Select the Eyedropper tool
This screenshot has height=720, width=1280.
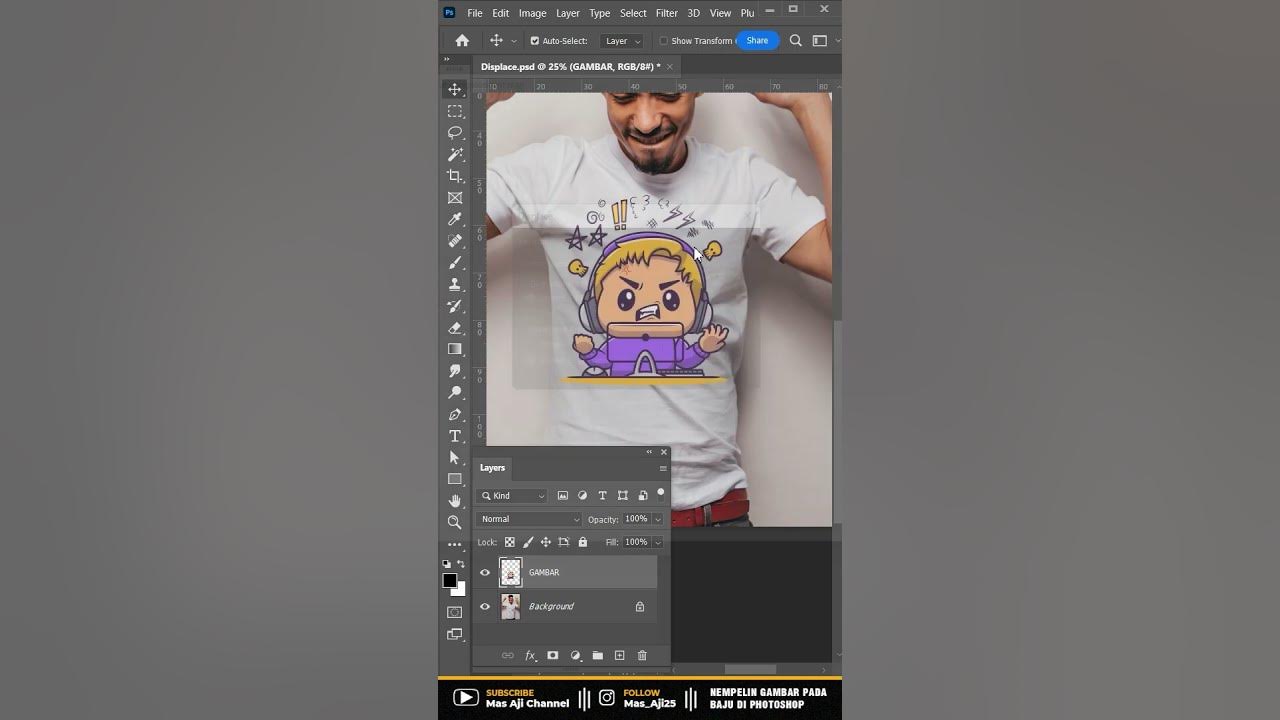[x=455, y=220]
